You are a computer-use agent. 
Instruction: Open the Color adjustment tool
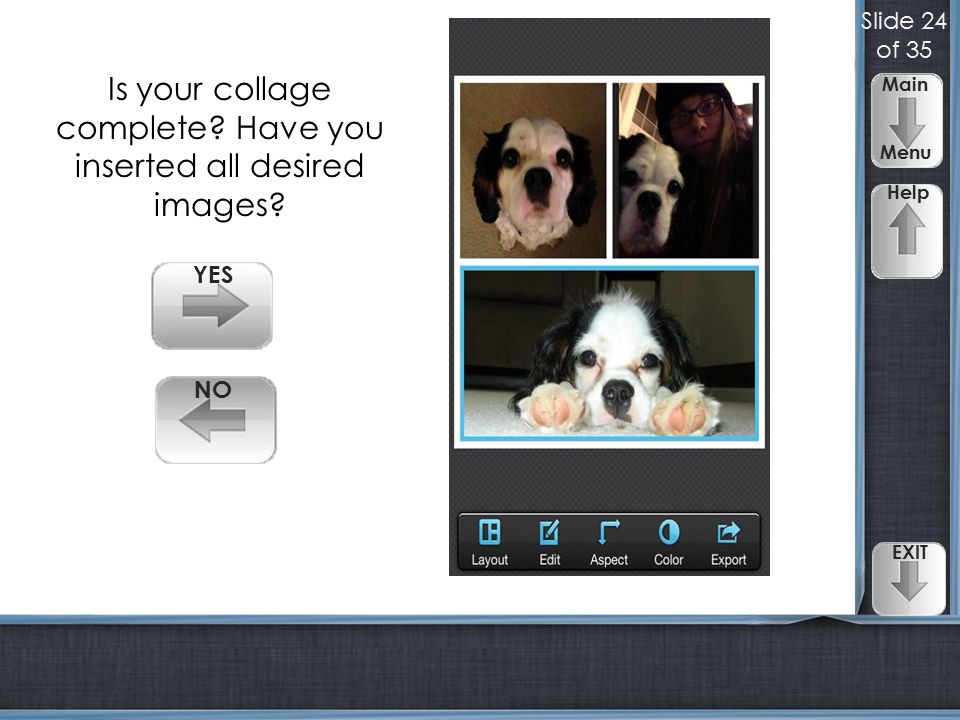point(669,542)
